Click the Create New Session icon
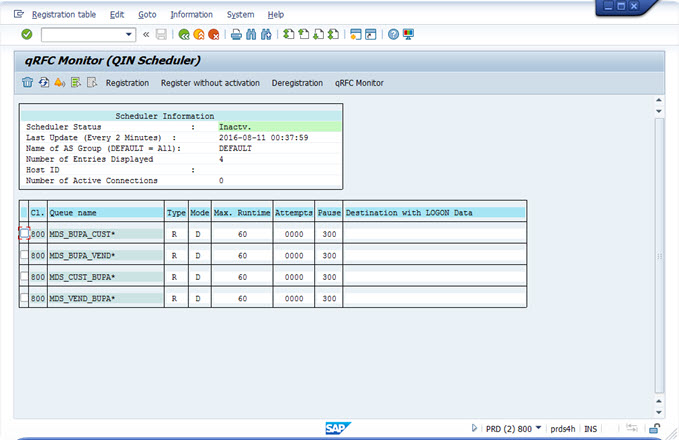 (x=356, y=34)
